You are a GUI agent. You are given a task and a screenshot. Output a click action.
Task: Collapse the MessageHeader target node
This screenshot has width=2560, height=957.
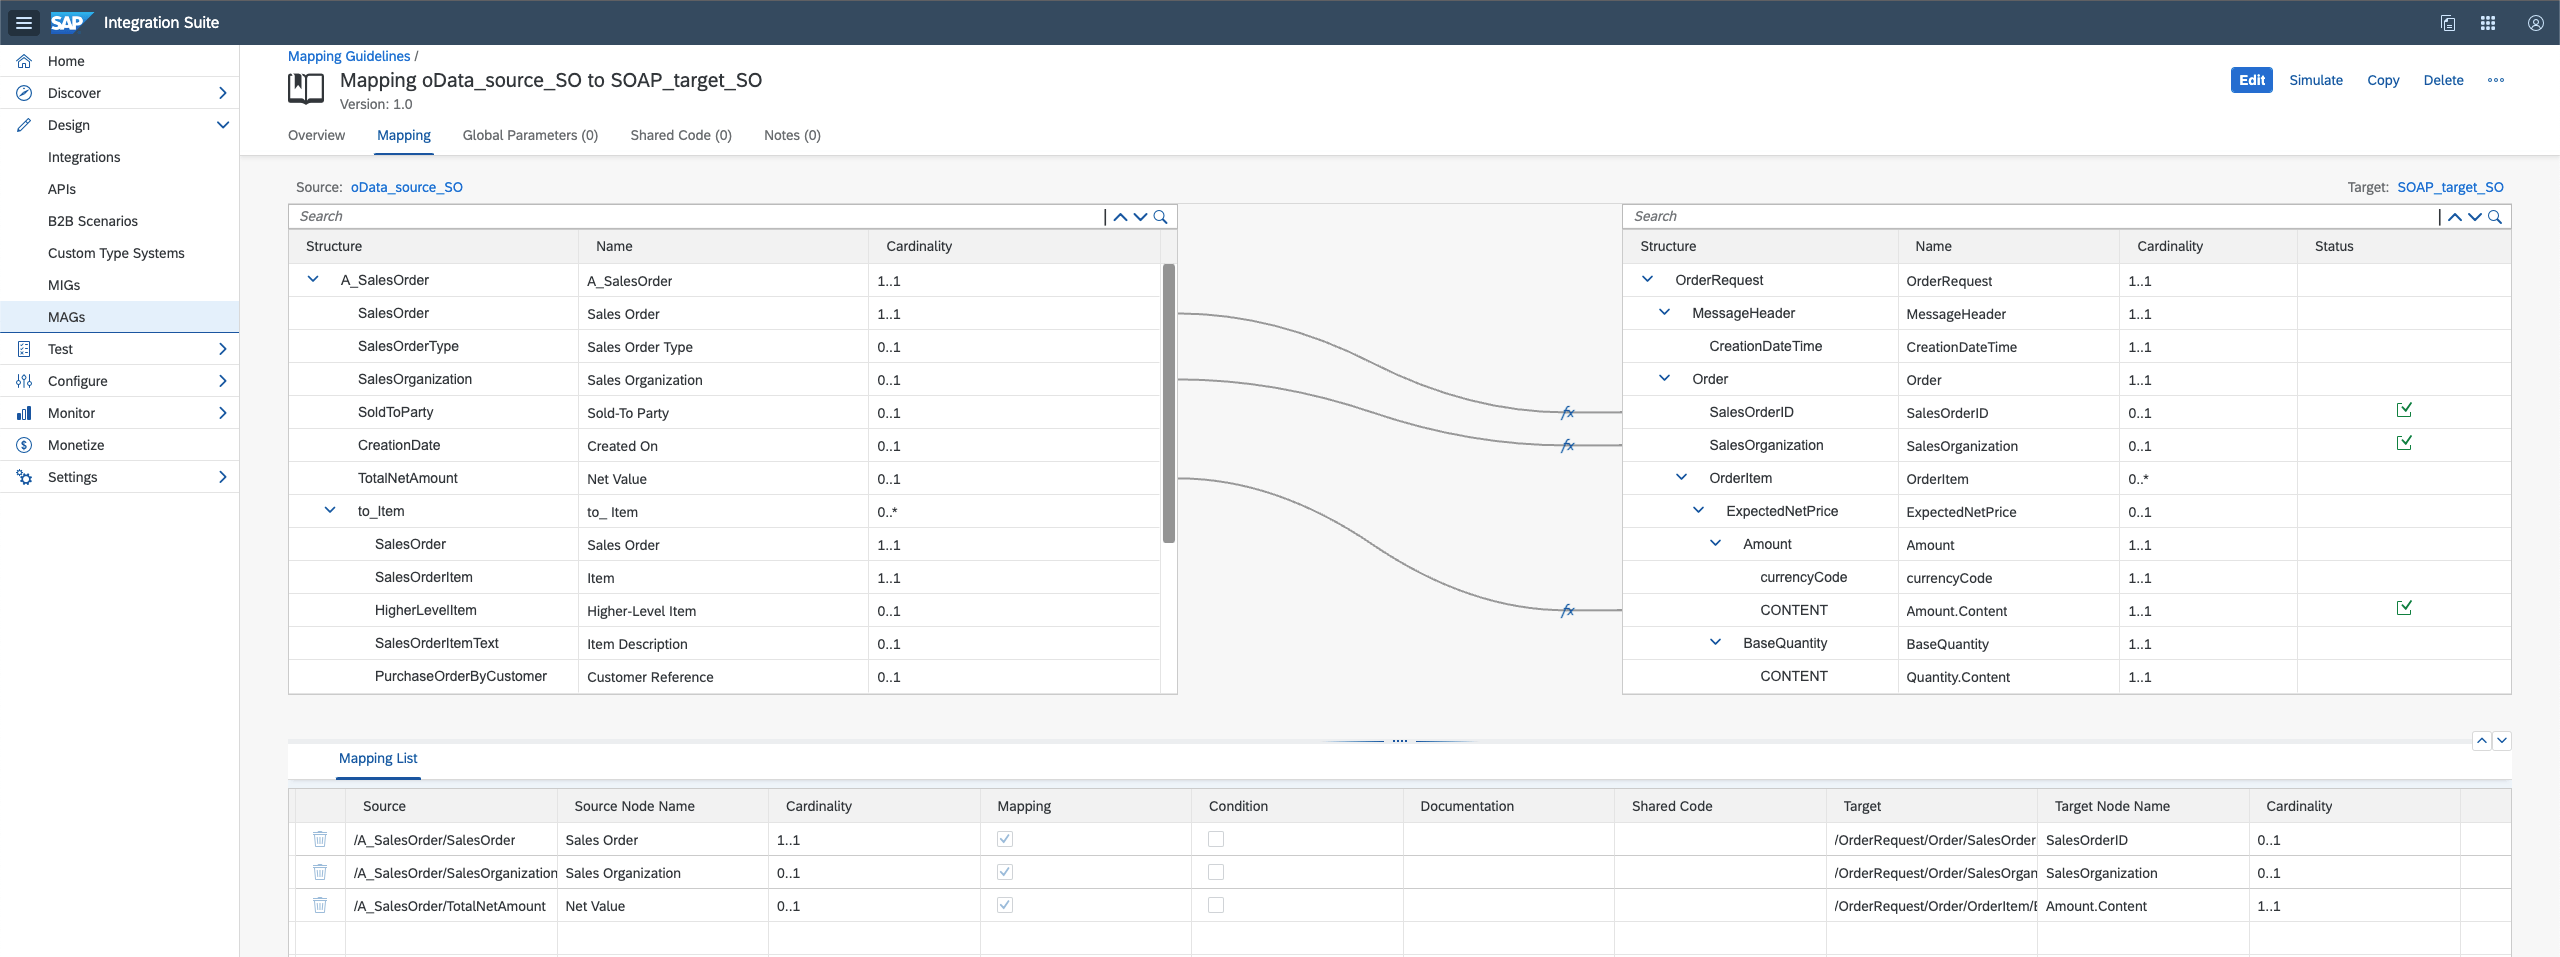point(1665,312)
